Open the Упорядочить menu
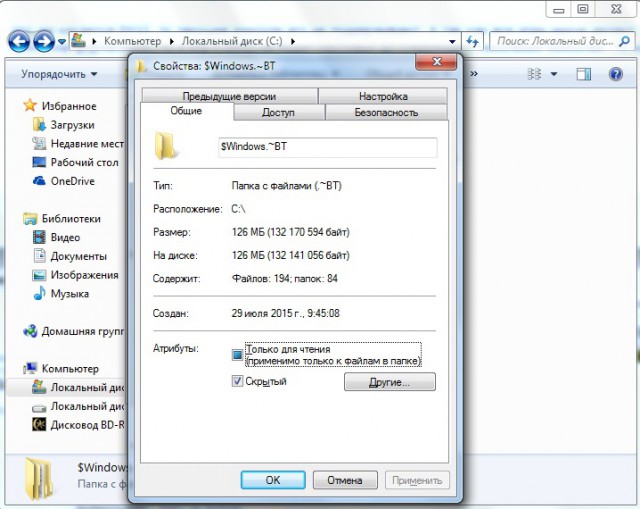This screenshot has width=640, height=509. 59,74
